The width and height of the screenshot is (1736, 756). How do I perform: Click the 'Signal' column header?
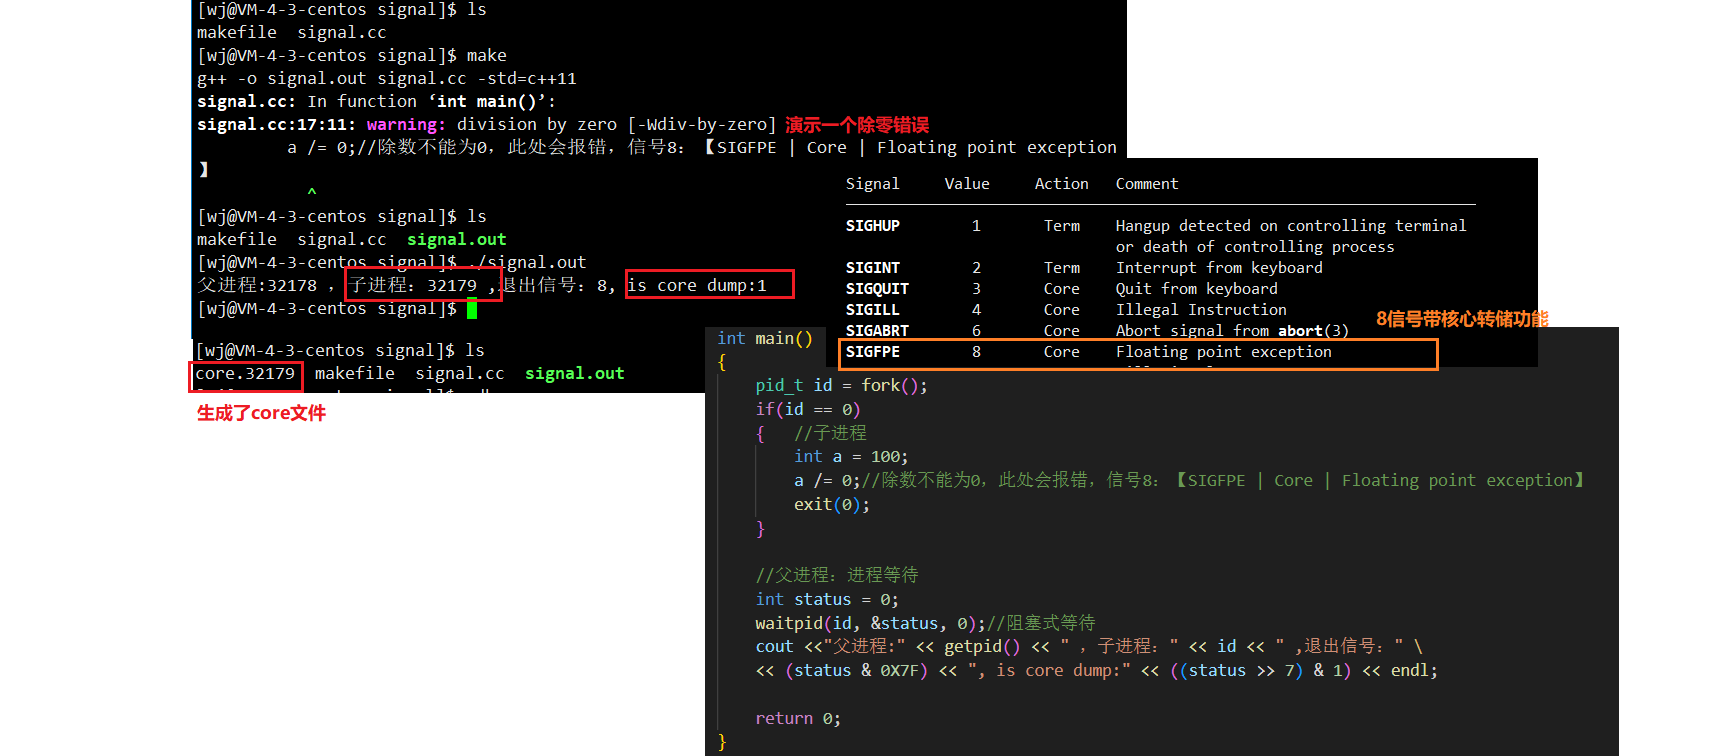pyautogui.click(x=872, y=184)
